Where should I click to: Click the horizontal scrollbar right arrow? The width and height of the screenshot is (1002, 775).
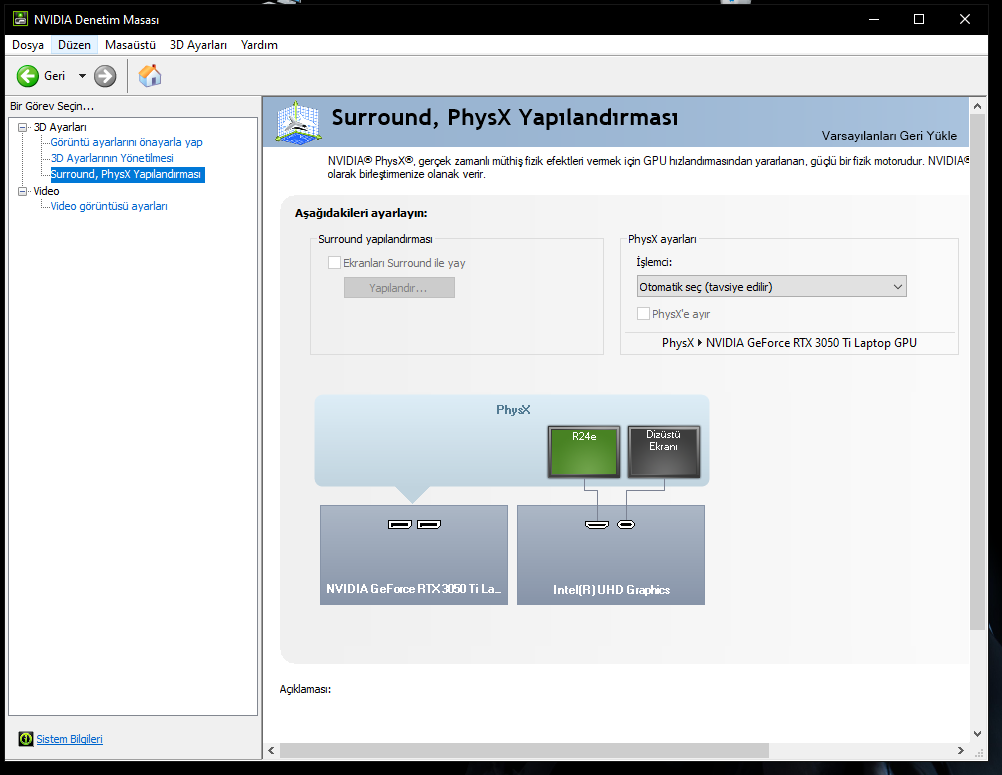pyautogui.click(x=960, y=750)
